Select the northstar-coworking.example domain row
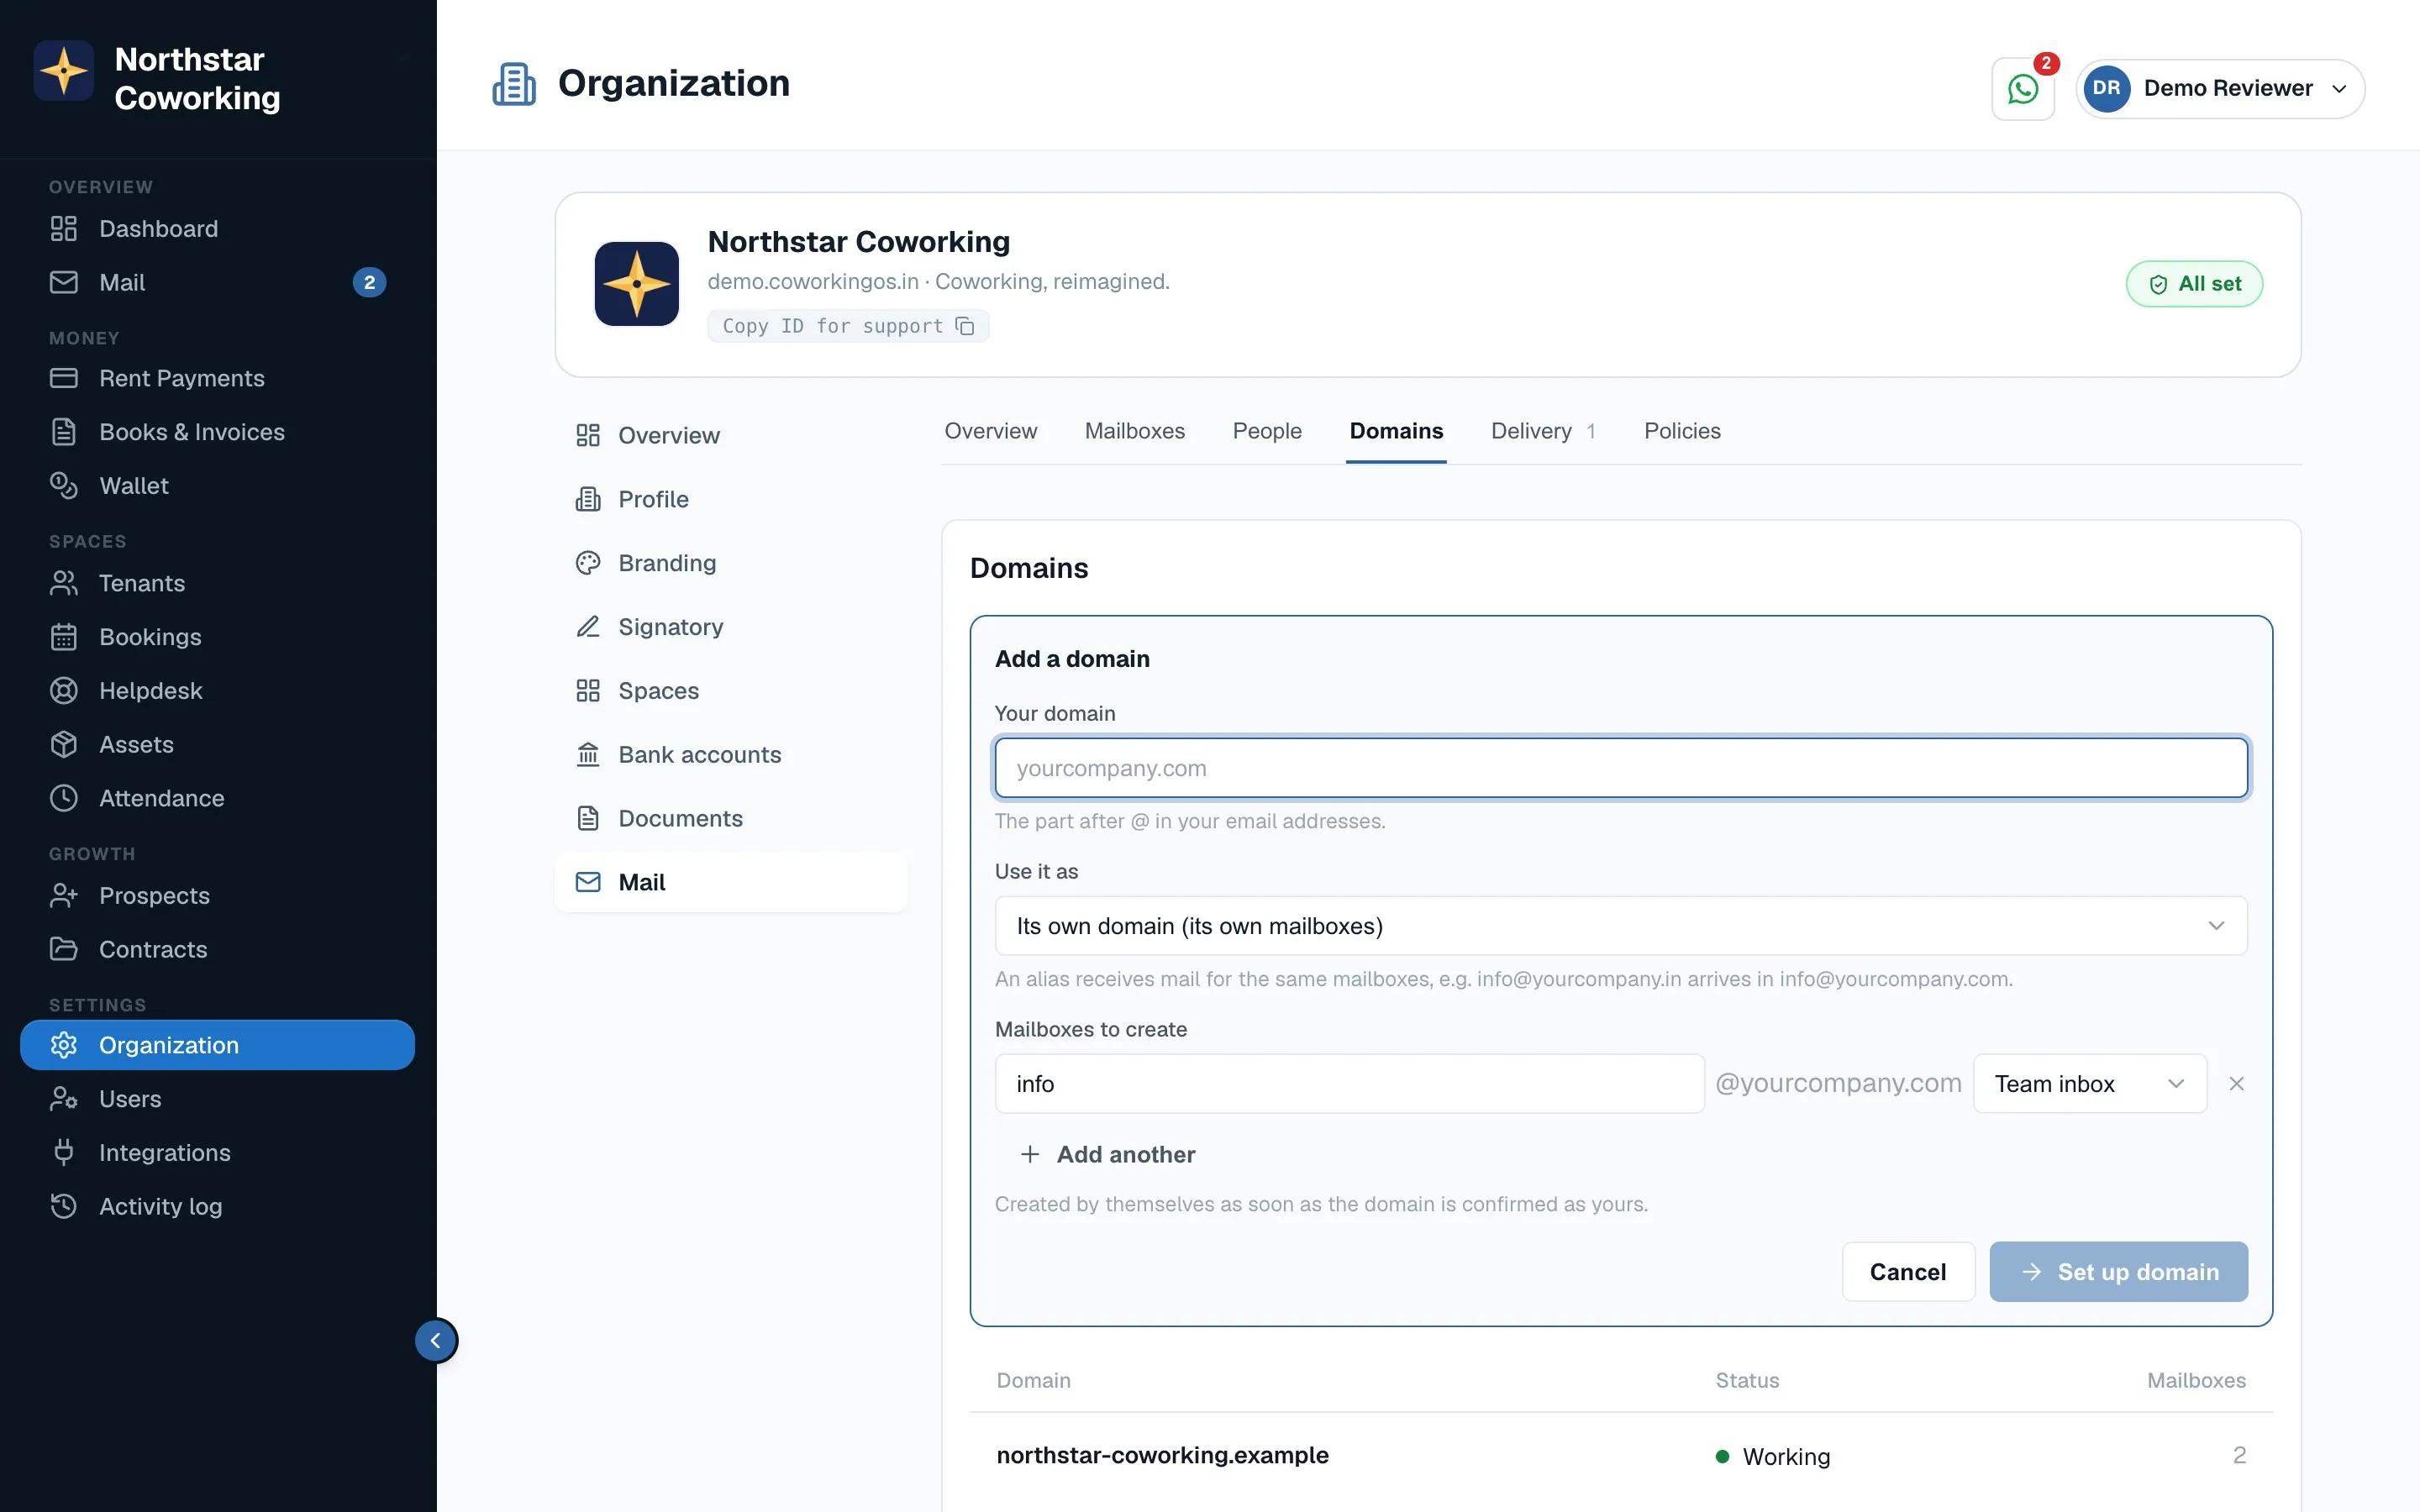Viewport: 2420px width, 1512px height. (x=1620, y=1456)
